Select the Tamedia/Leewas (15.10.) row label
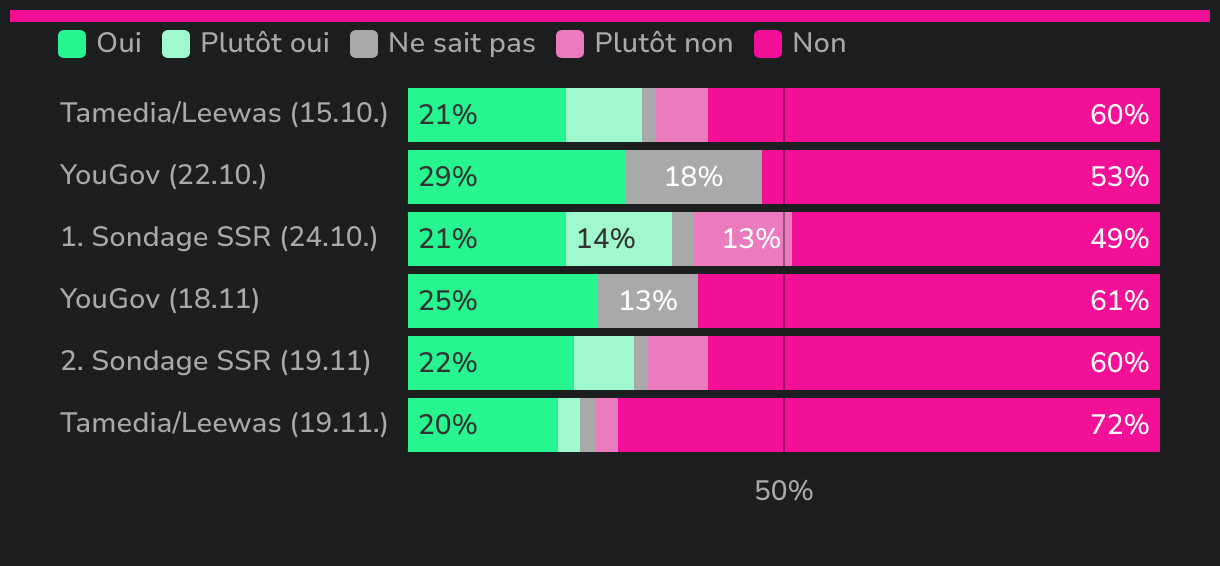Viewport: 1220px width, 566px height. (x=224, y=113)
